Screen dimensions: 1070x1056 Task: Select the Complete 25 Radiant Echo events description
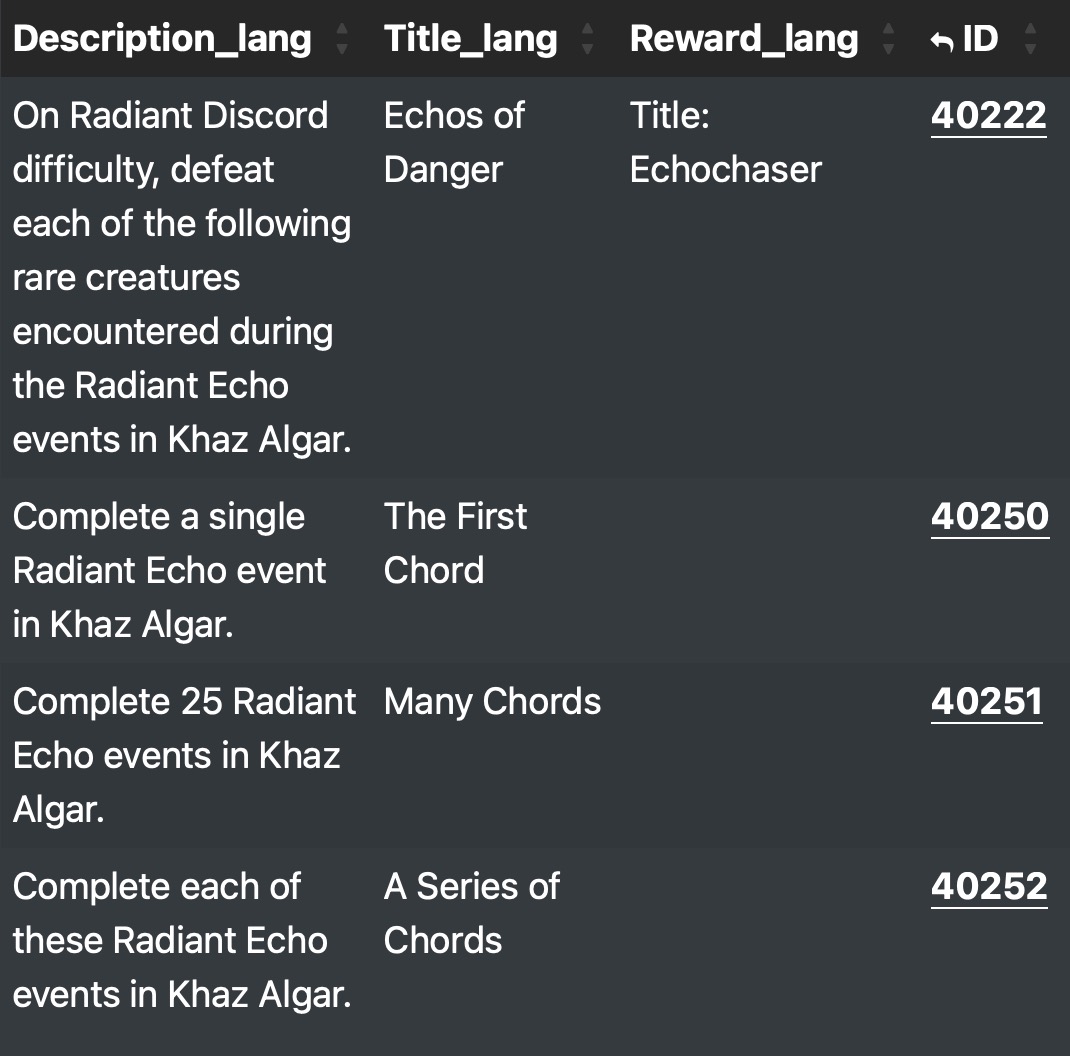184,756
